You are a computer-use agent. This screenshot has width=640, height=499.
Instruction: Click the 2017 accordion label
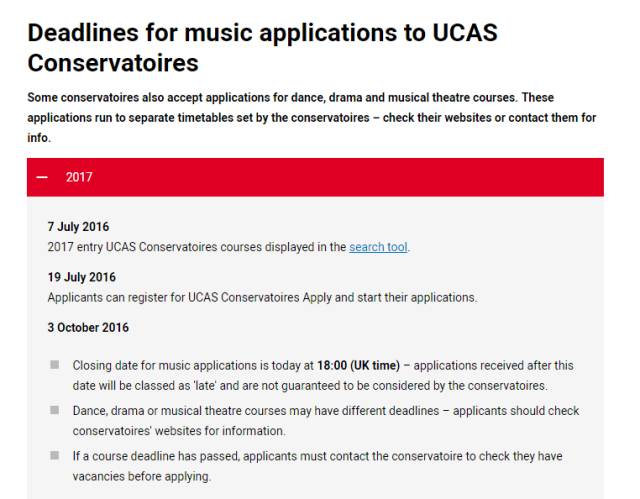click(79, 177)
